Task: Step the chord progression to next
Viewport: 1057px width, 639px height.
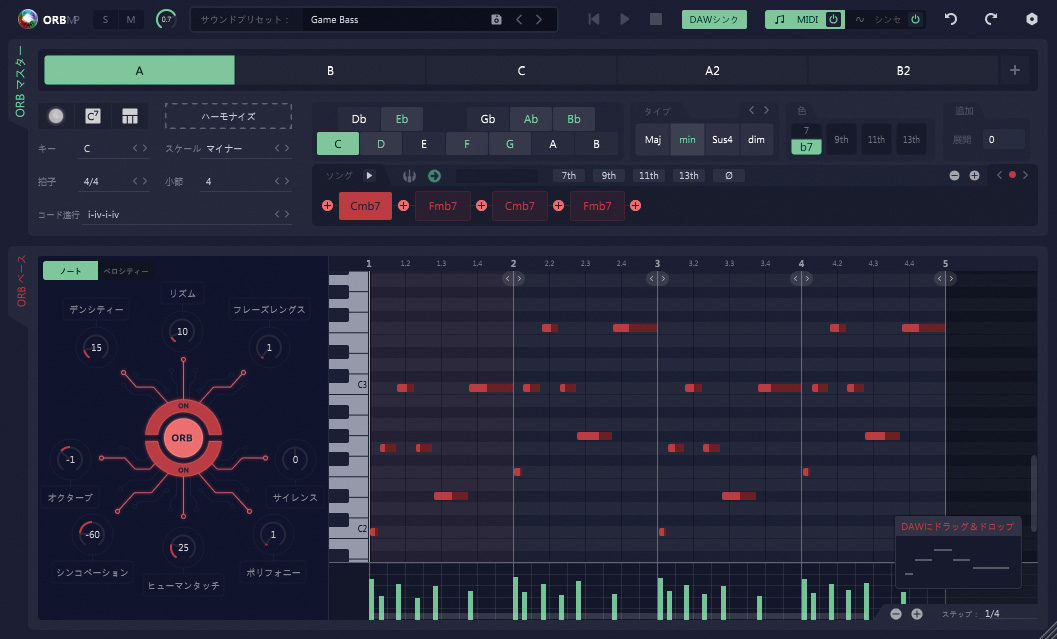Action: [287, 214]
